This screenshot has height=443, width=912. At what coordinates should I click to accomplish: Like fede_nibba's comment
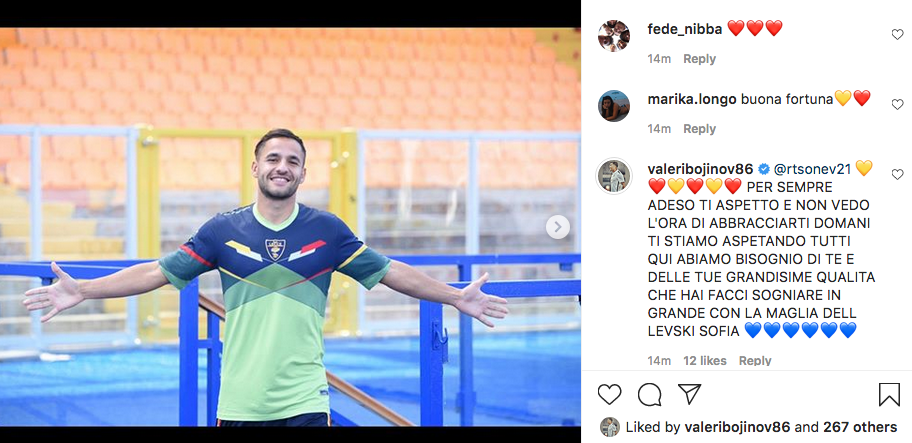pyautogui.click(x=897, y=35)
